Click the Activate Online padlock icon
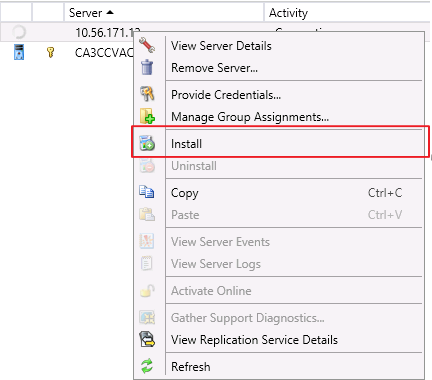 click(x=147, y=290)
